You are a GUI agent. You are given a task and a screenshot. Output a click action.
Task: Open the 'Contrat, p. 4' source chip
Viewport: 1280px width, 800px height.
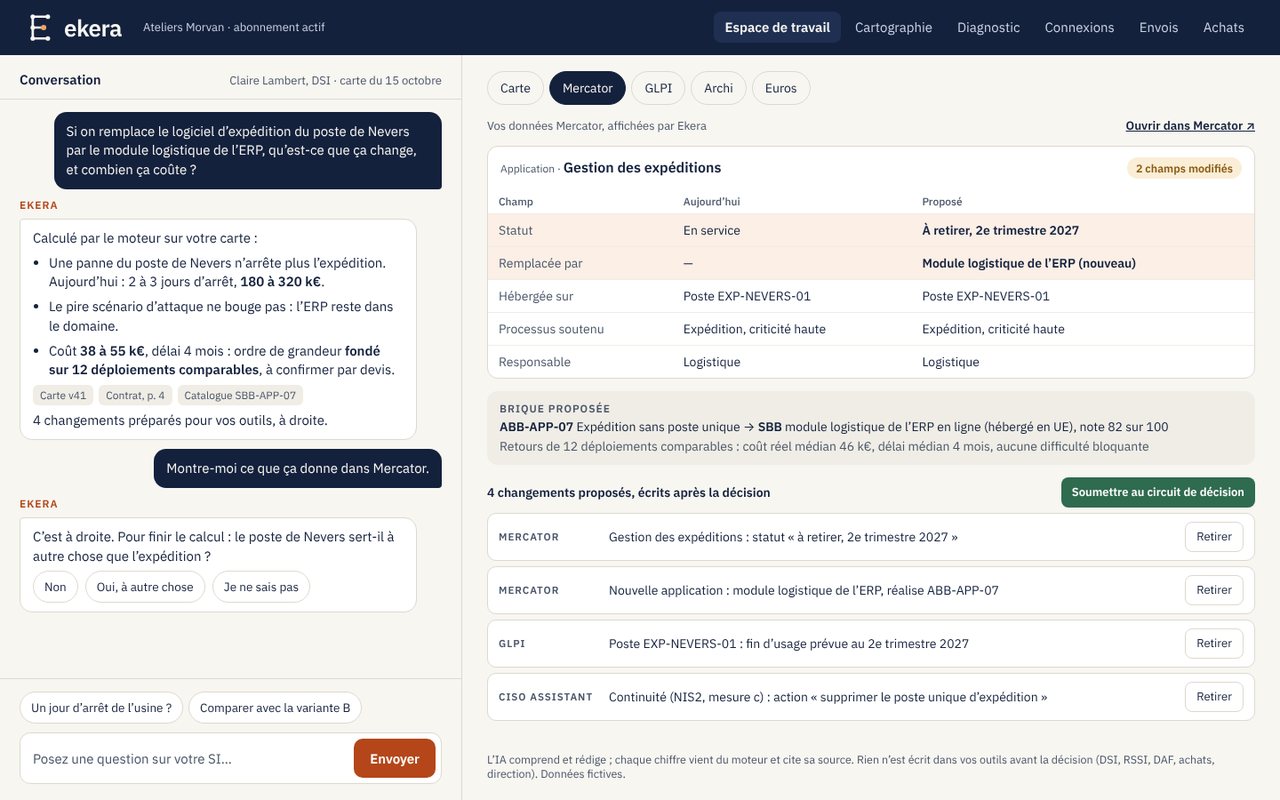coord(135,395)
